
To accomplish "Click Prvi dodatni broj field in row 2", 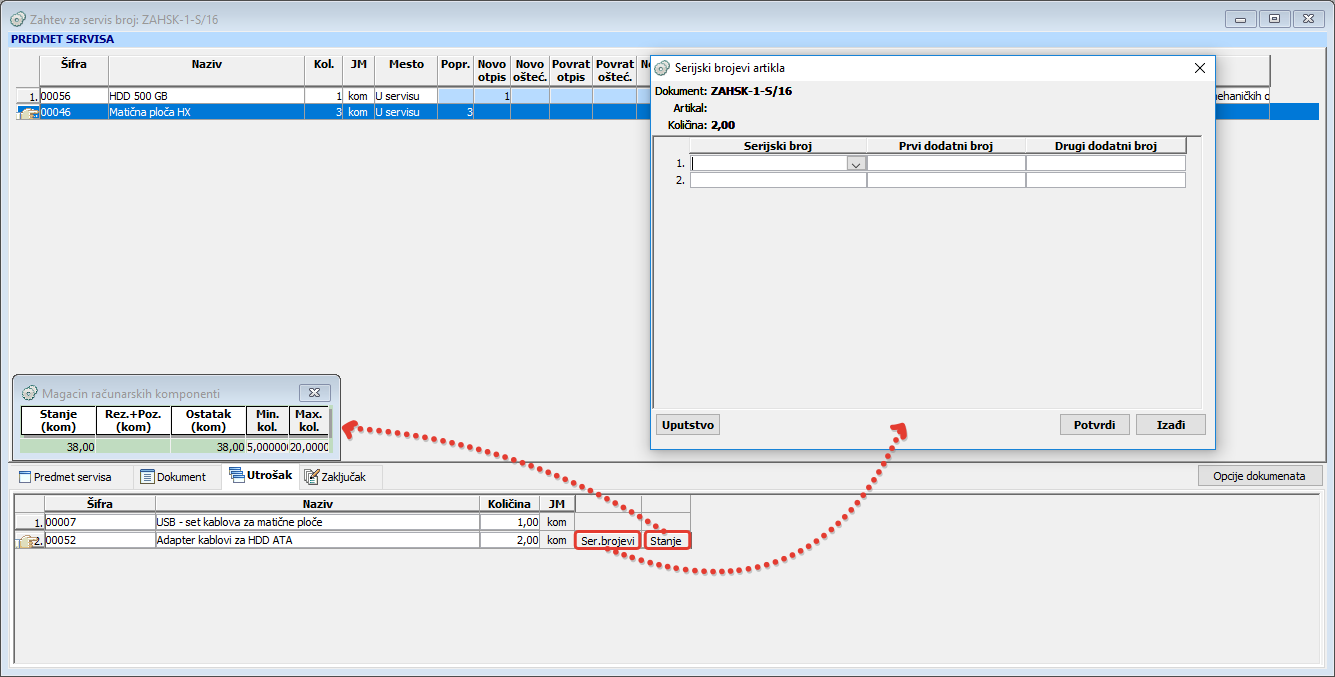I will coord(946,180).
